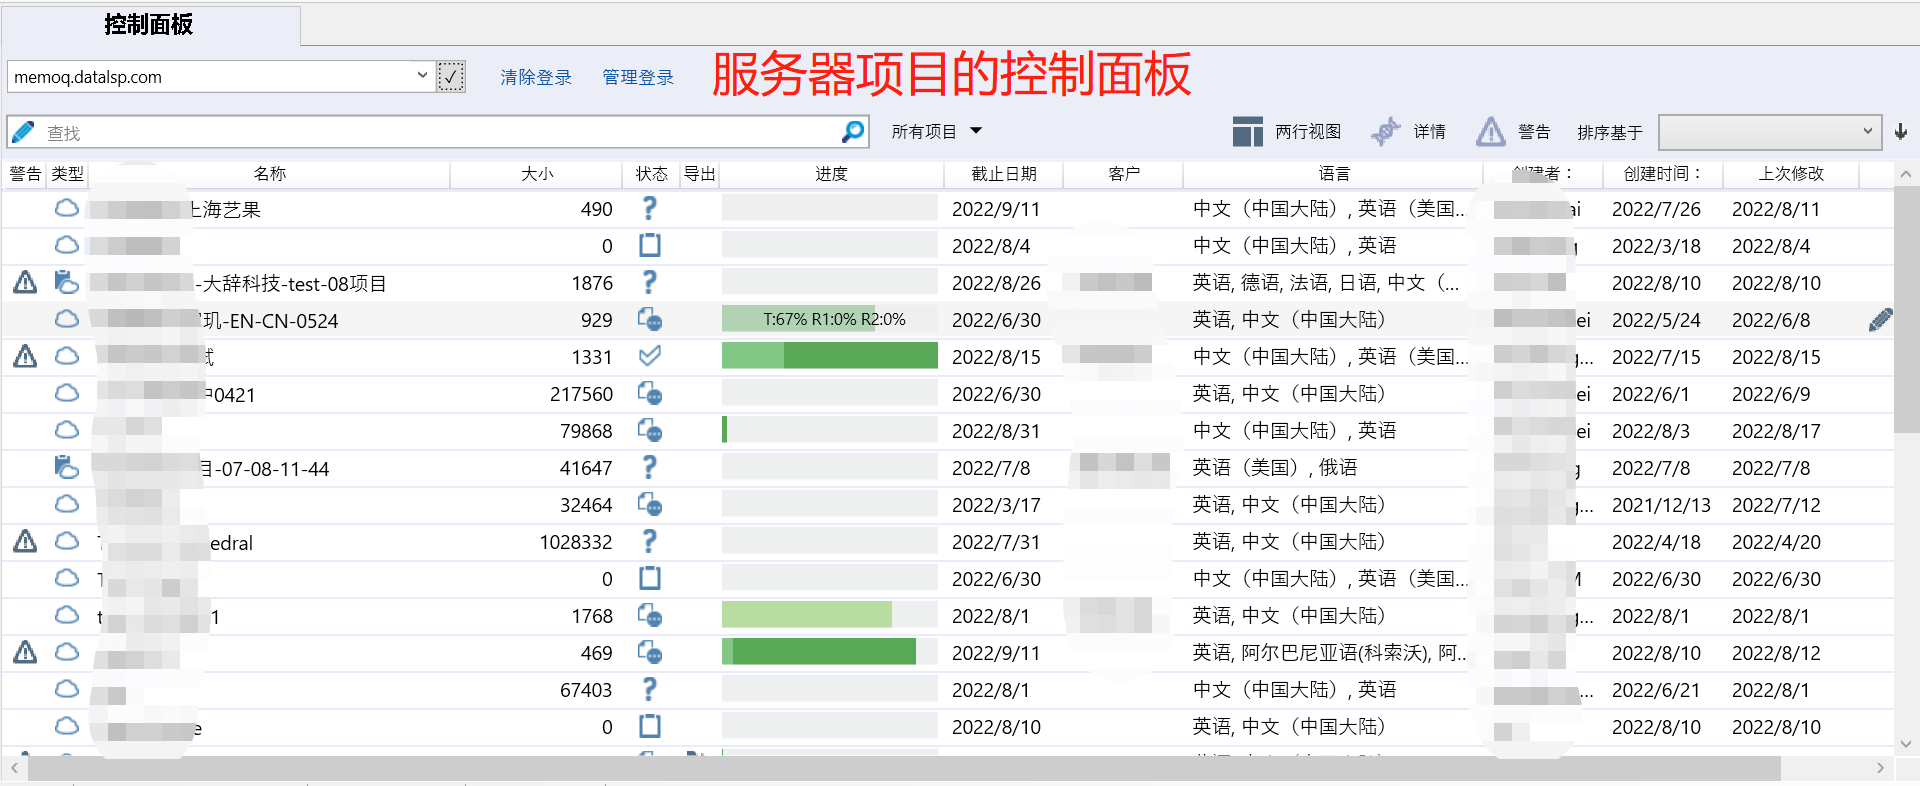Click the horizontal scrollbar left arrow

pos(14,768)
